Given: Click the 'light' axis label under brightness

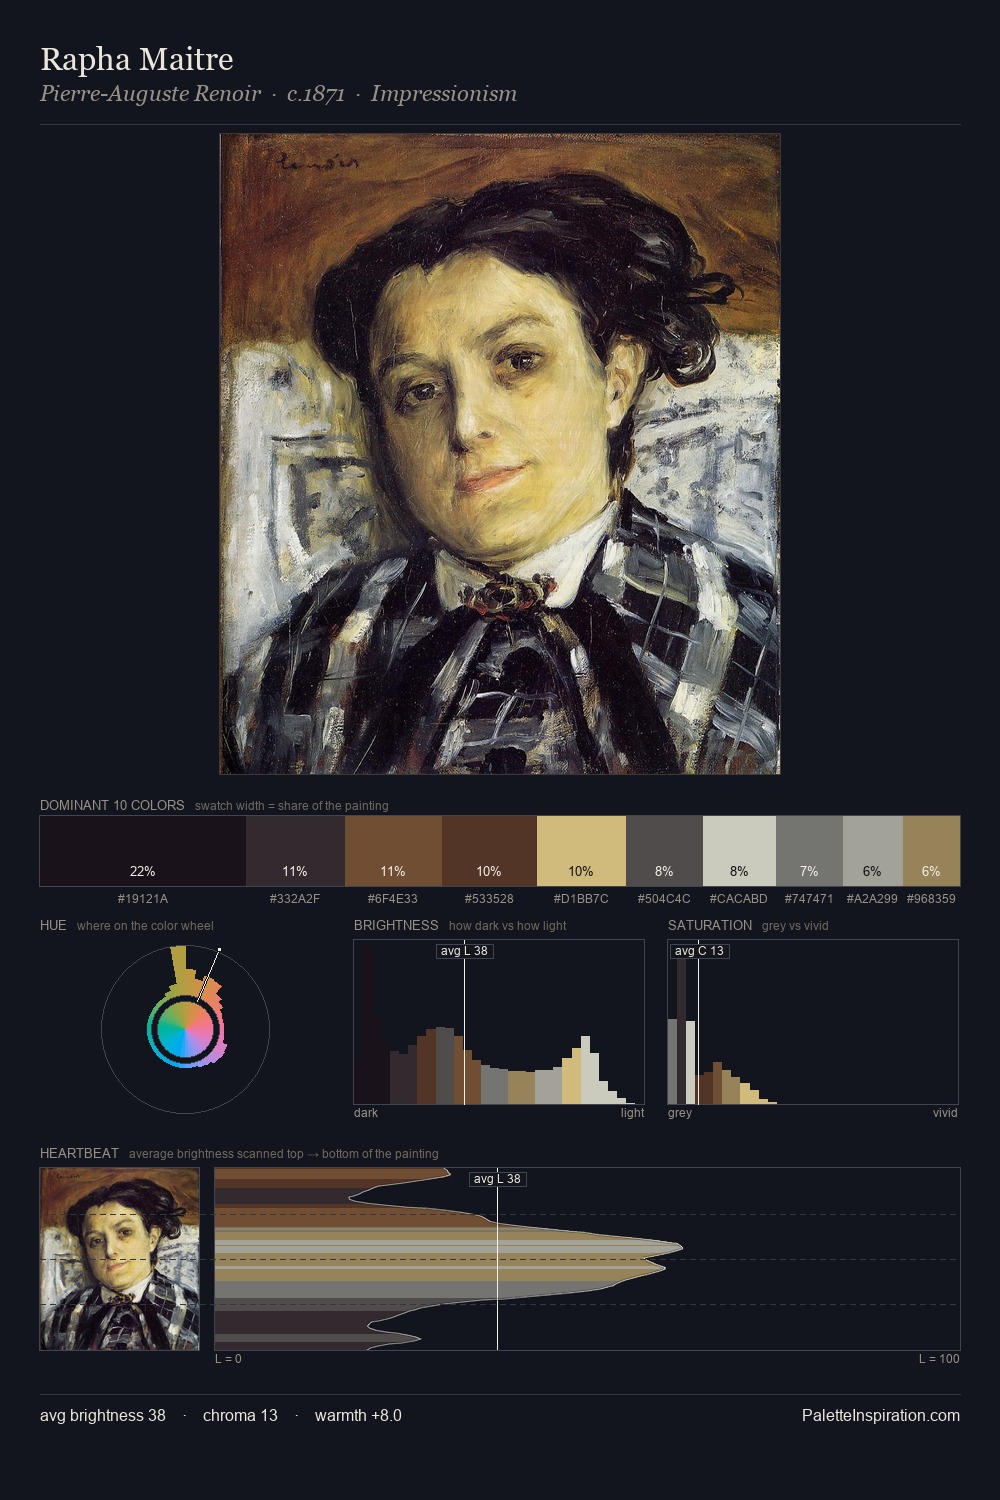Looking at the screenshot, I should tap(632, 1113).
